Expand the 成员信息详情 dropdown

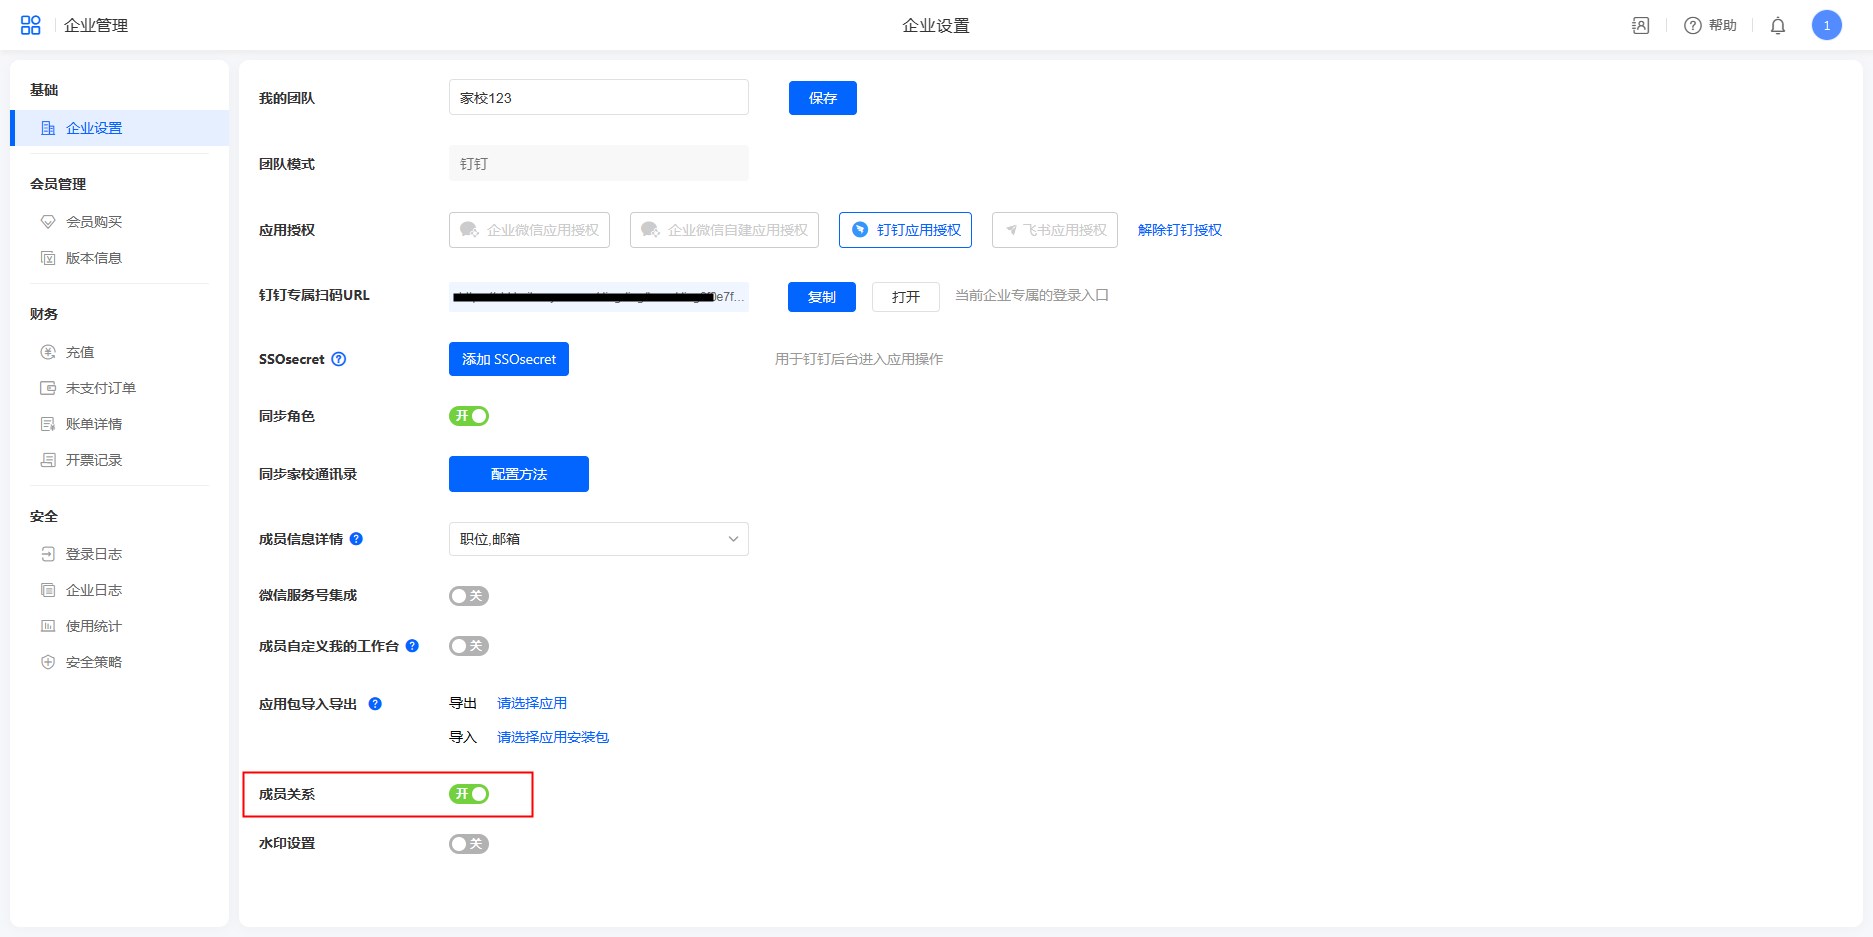click(x=598, y=539)
